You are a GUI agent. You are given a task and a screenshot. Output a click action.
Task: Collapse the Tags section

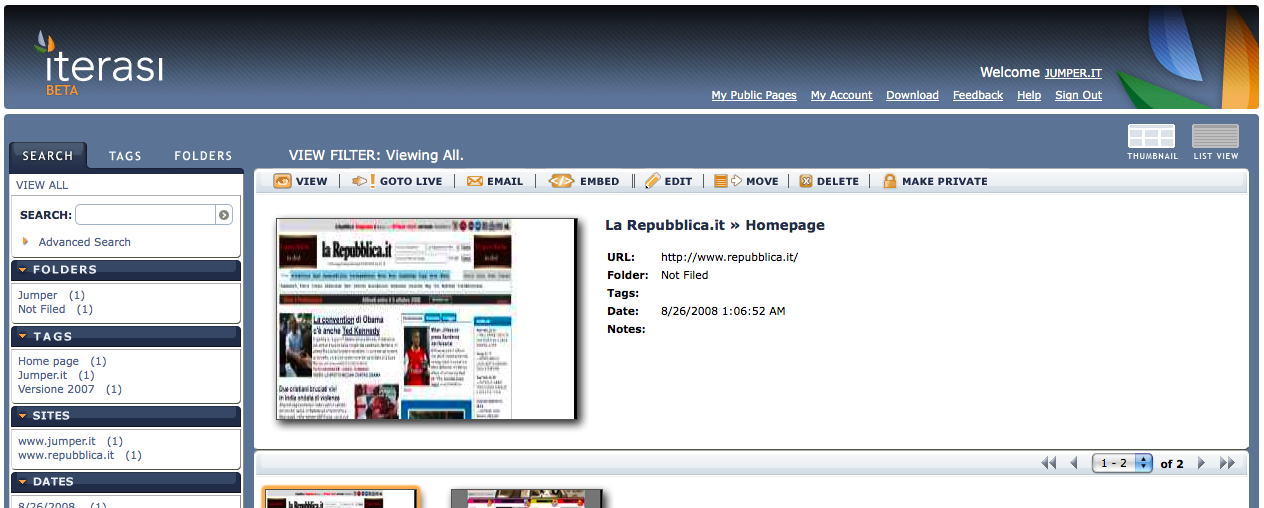coord(22,337)
